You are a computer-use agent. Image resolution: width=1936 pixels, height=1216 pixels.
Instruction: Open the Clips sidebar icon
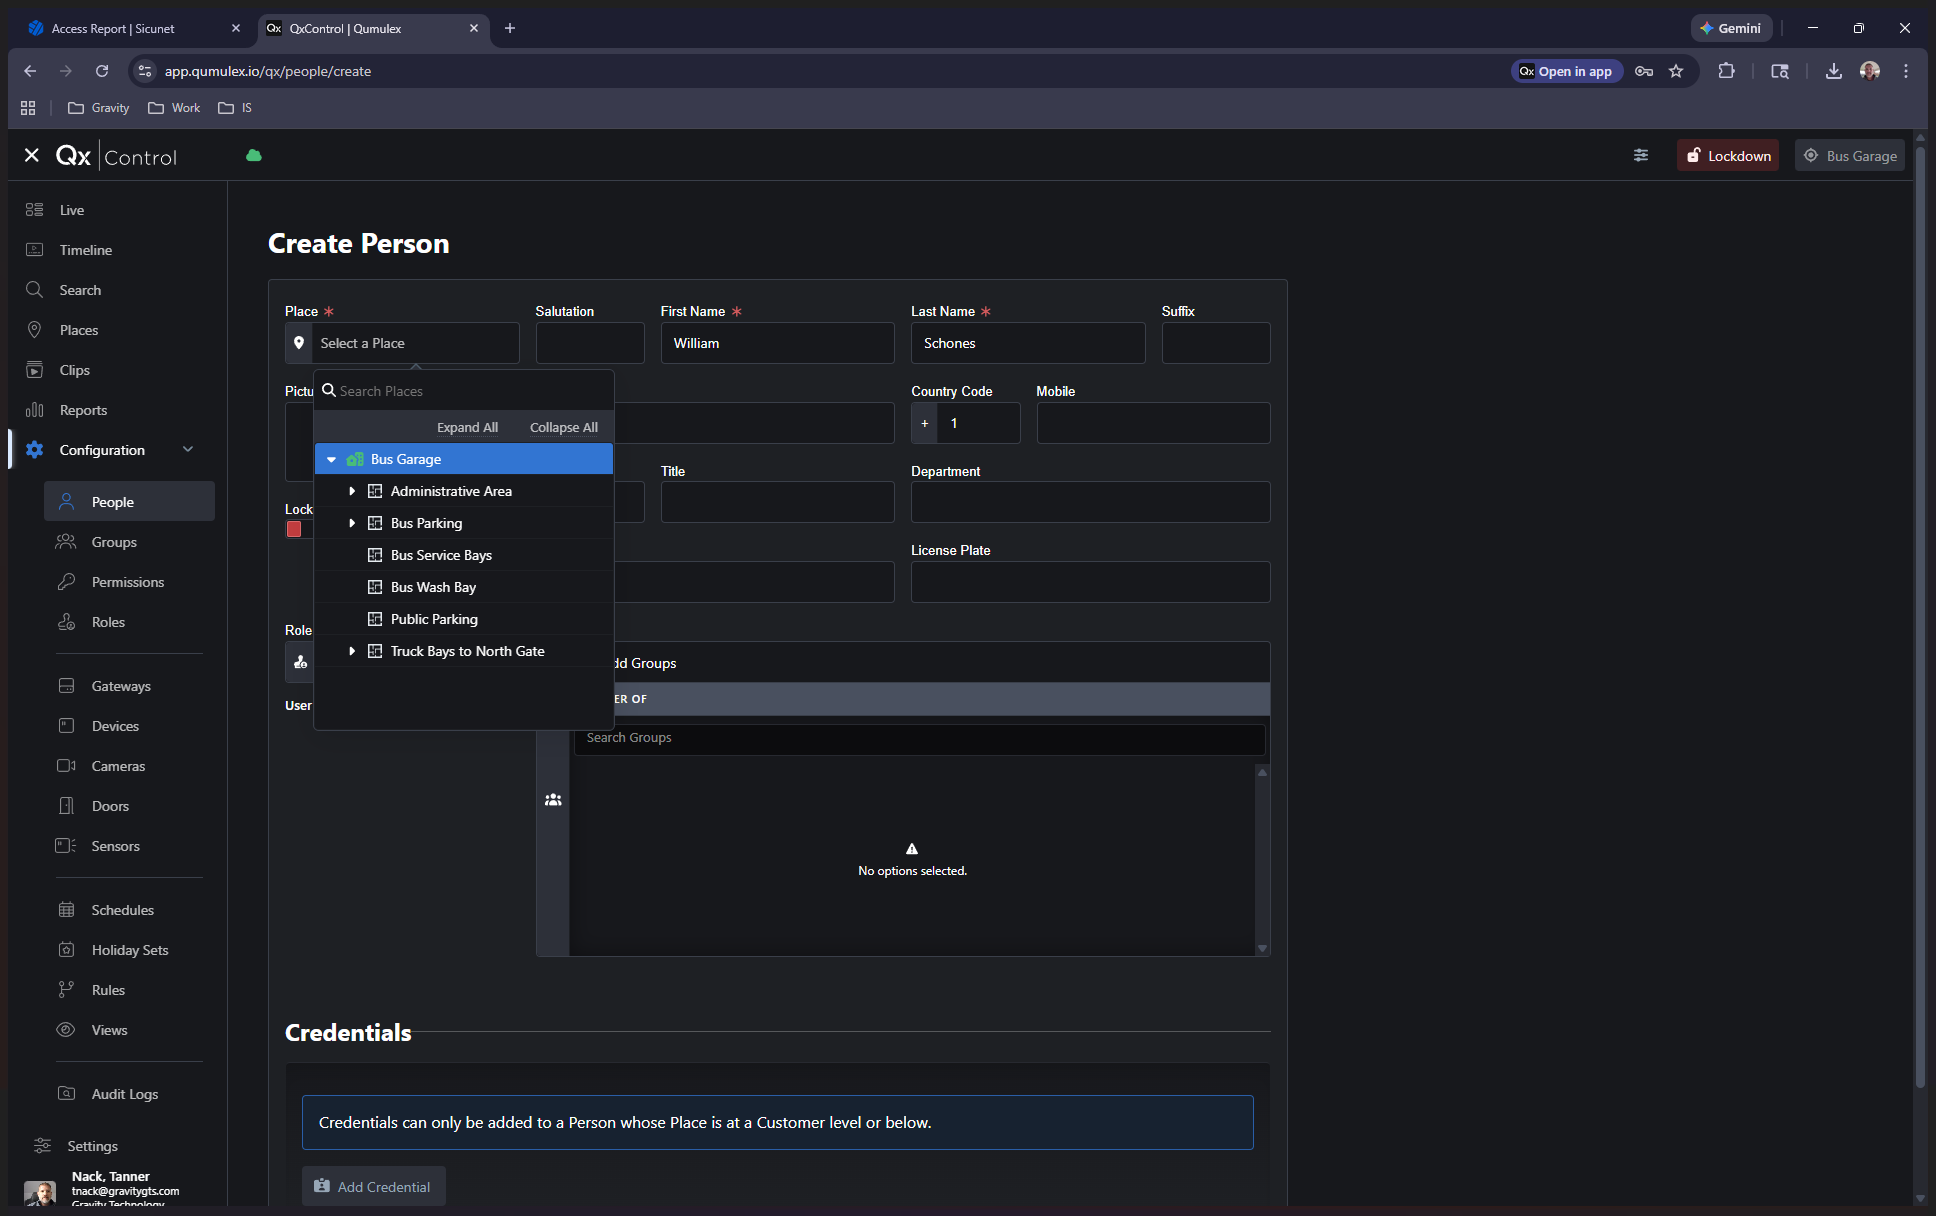coord(35,370)
